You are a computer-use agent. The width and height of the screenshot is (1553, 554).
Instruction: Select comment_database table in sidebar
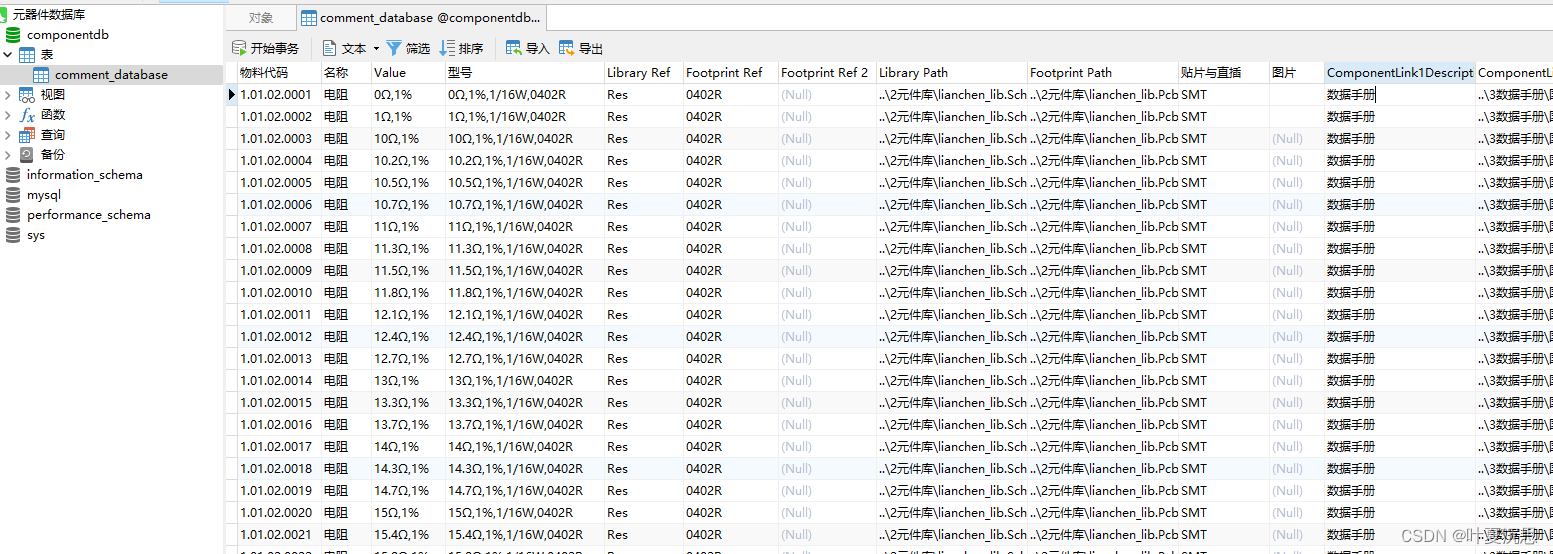pyautogui.click(x=111, y=75)
